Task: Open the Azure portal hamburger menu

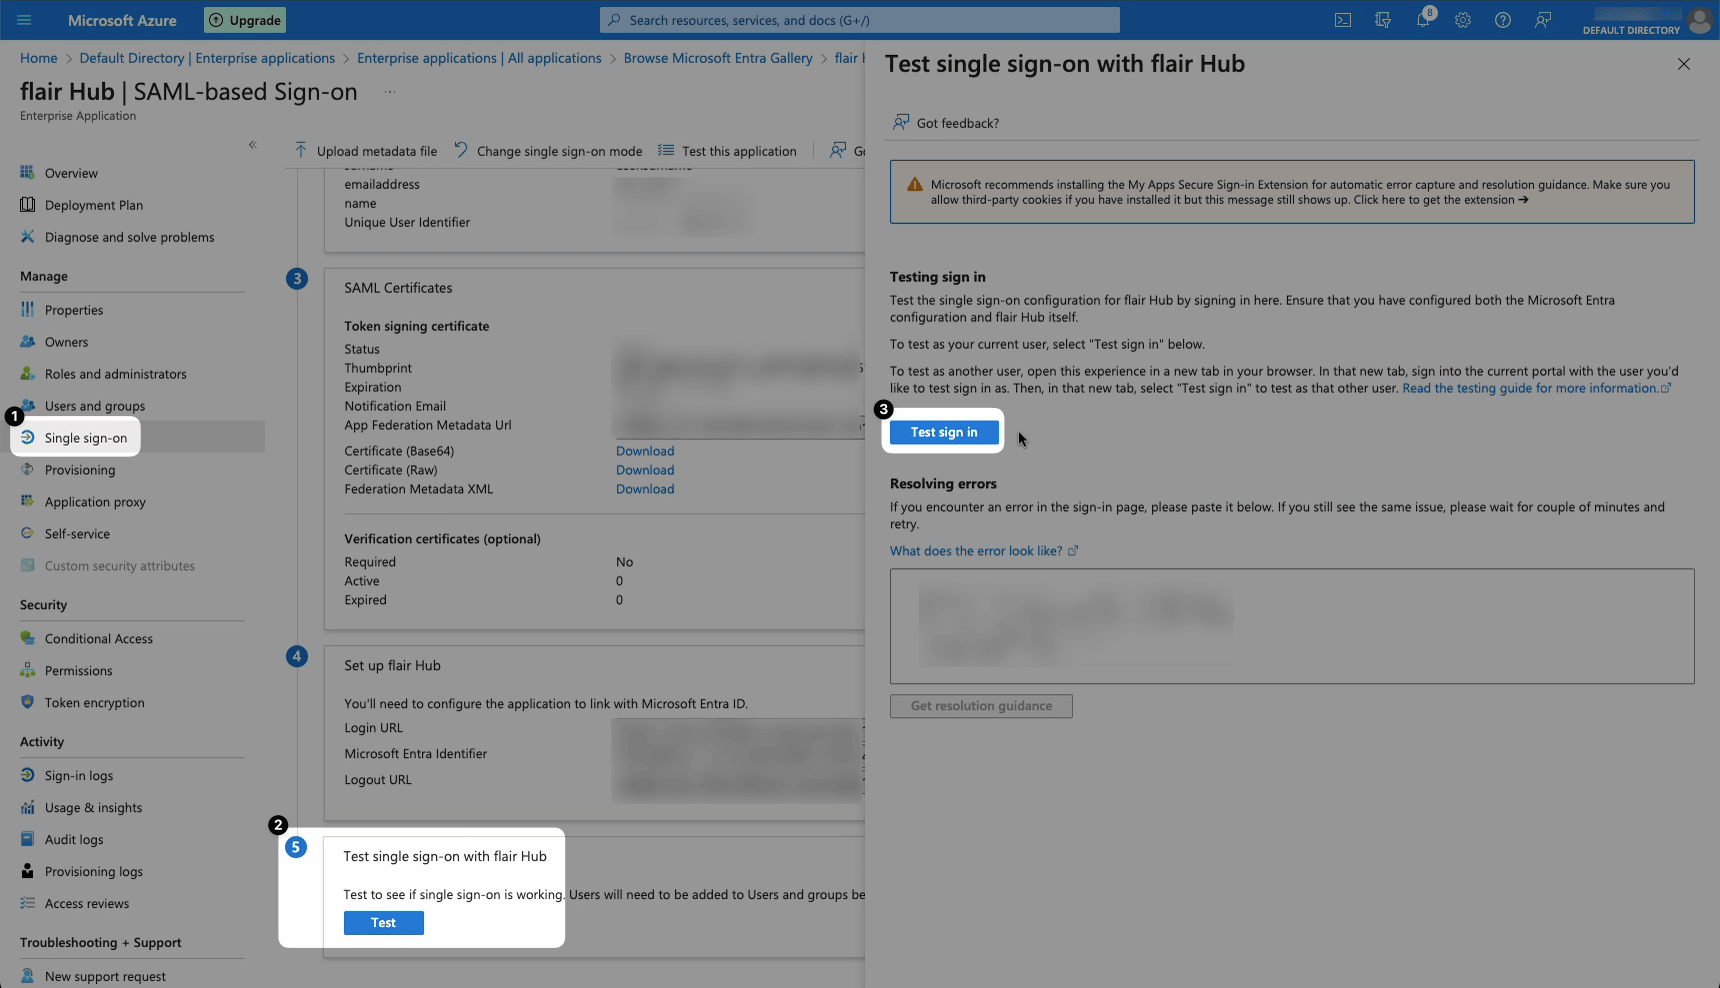Action: tap(24, 20)
